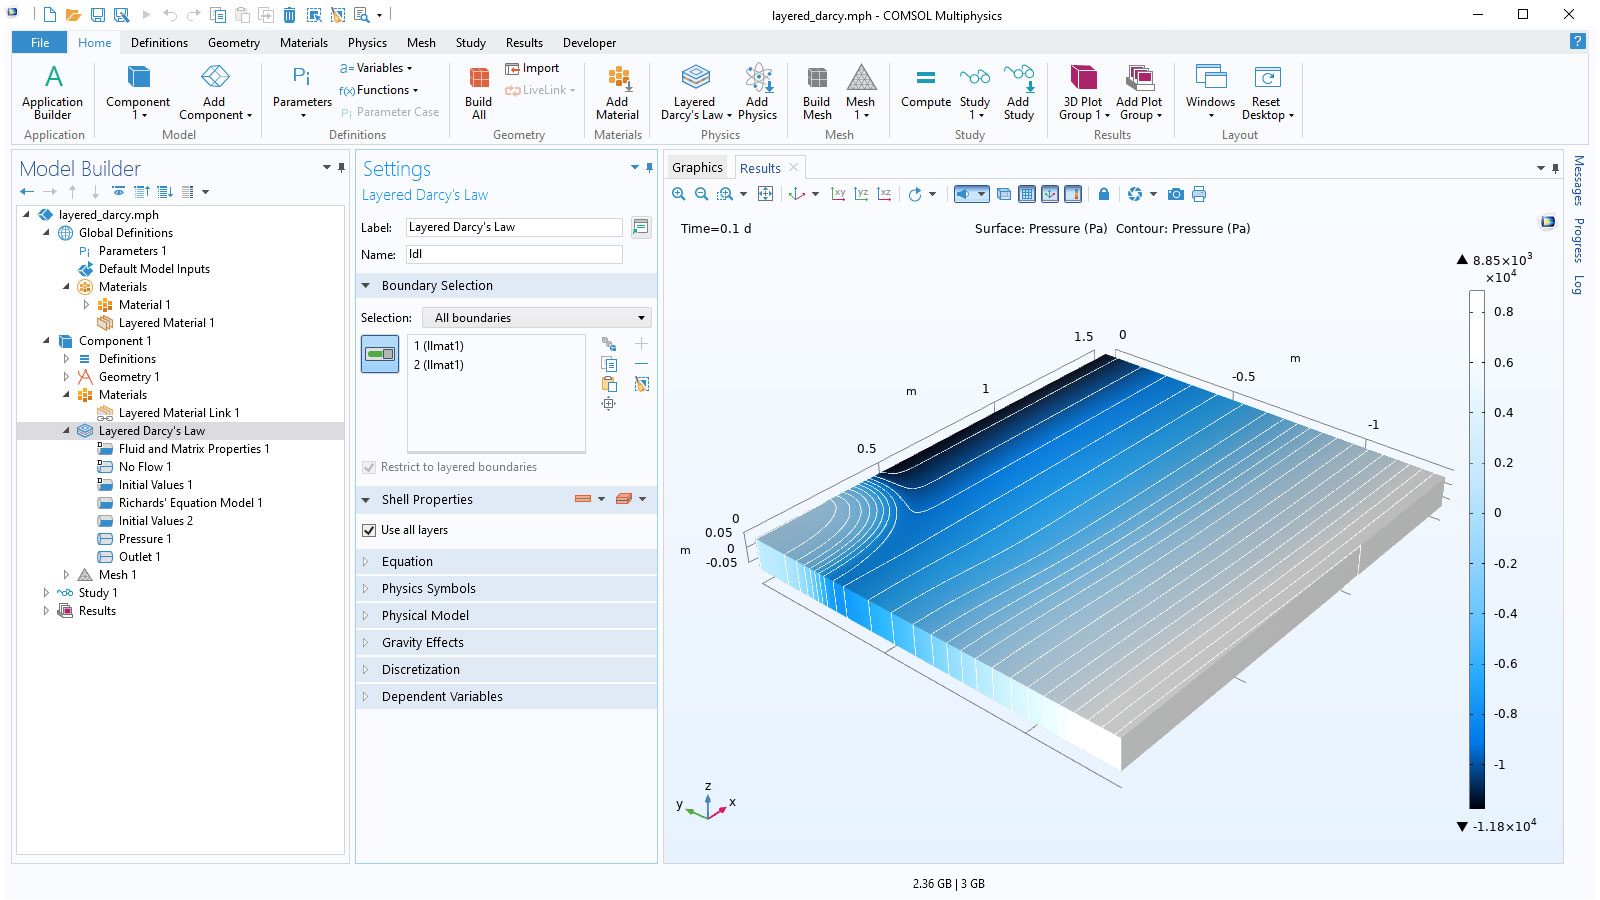Toggle the Restrict to layered boundaries checkbox
The height and width of the screenshot is (900, 1600).
tap(369, 467)
